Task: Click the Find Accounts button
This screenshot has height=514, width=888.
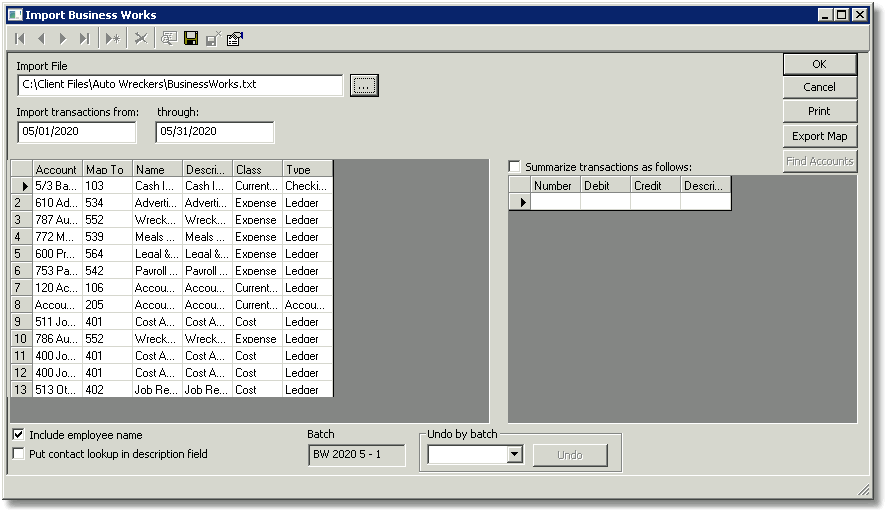Action: pyautogui.click(x=819, y=161)
